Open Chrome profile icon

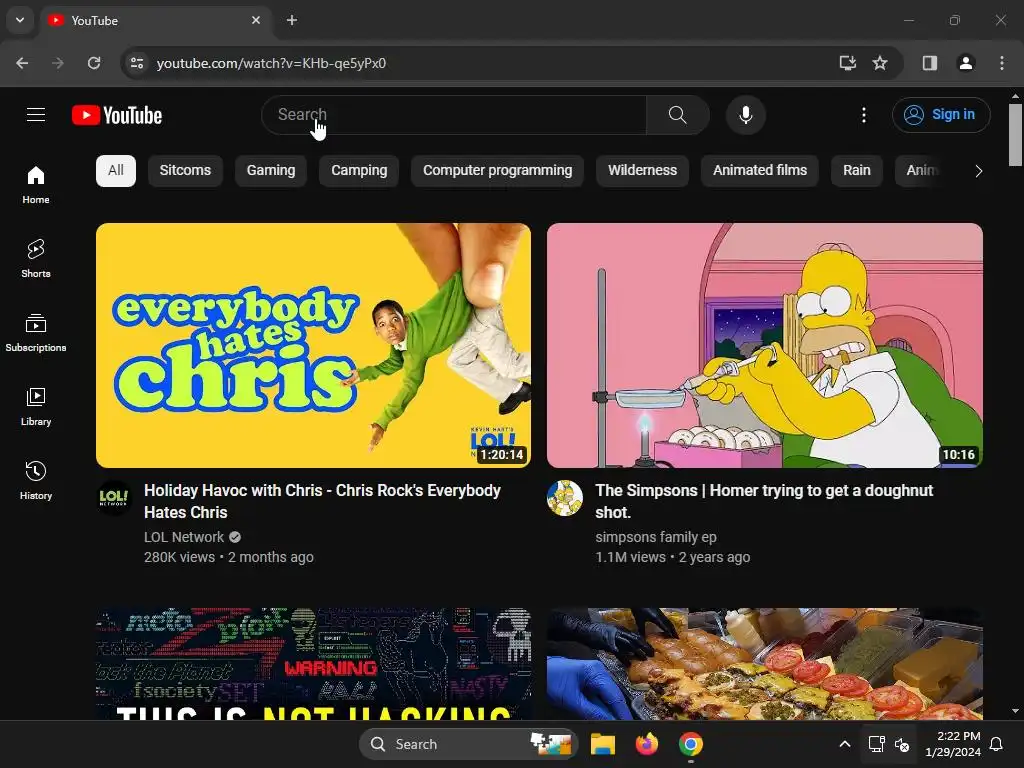click(966, 63)
